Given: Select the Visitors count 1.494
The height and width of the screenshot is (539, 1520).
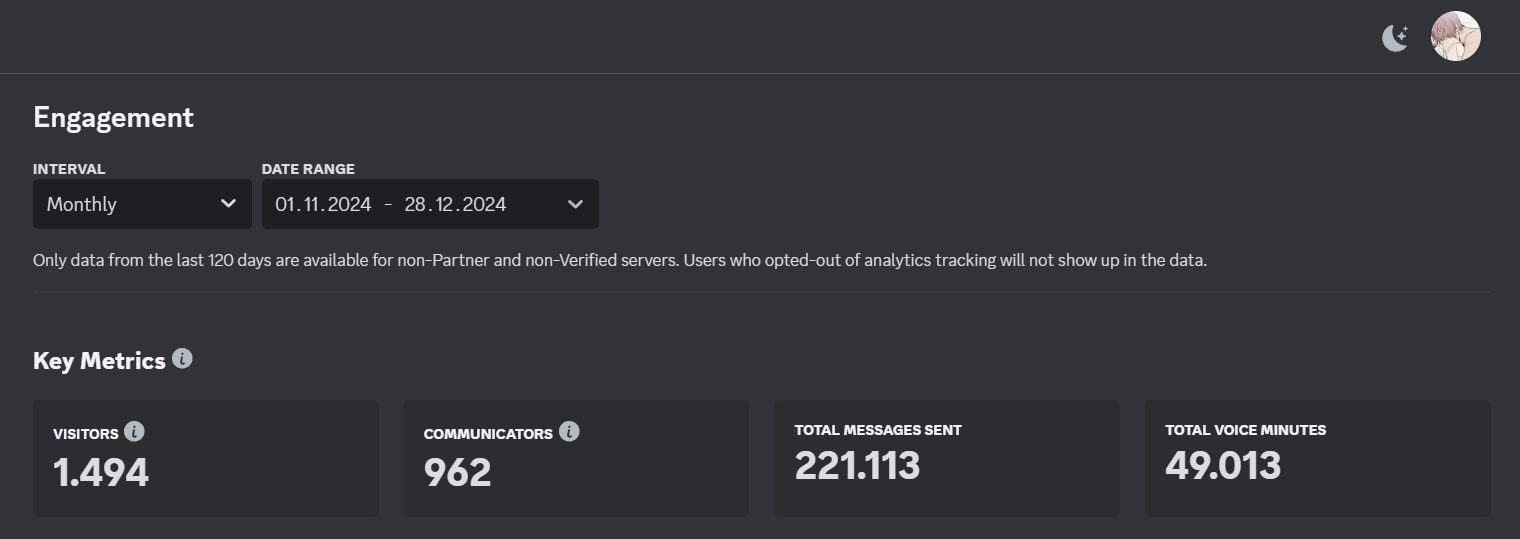Looking at the screenshot, I should click(101, 472).
